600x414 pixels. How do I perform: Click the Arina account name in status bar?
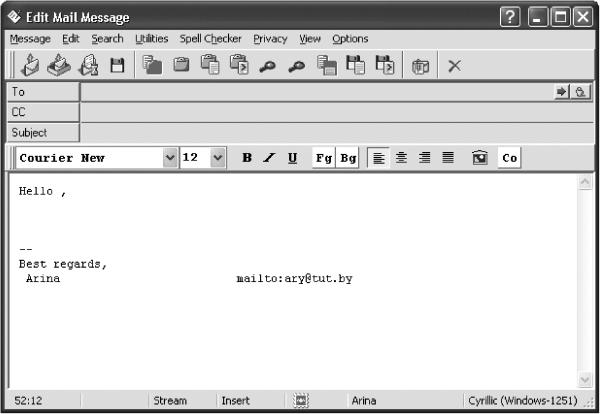click(x=364, y=401)
